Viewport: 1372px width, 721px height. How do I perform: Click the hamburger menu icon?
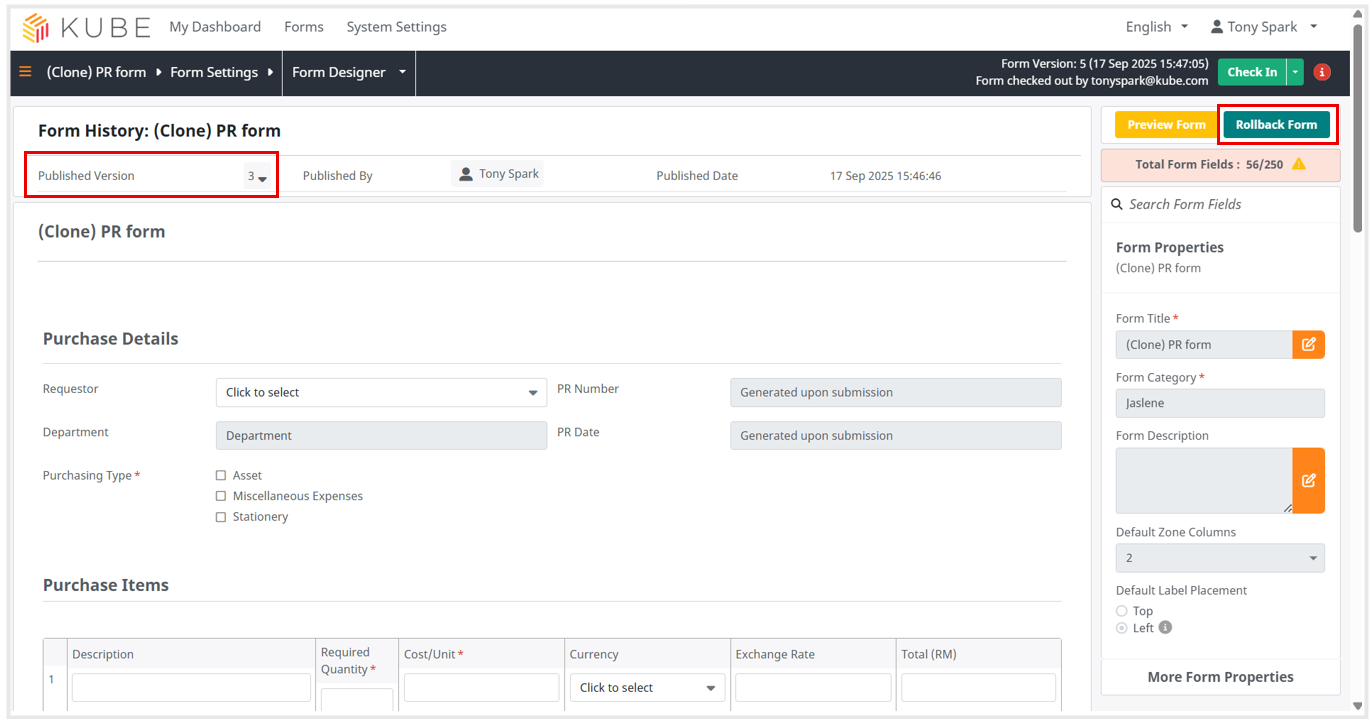26,72
